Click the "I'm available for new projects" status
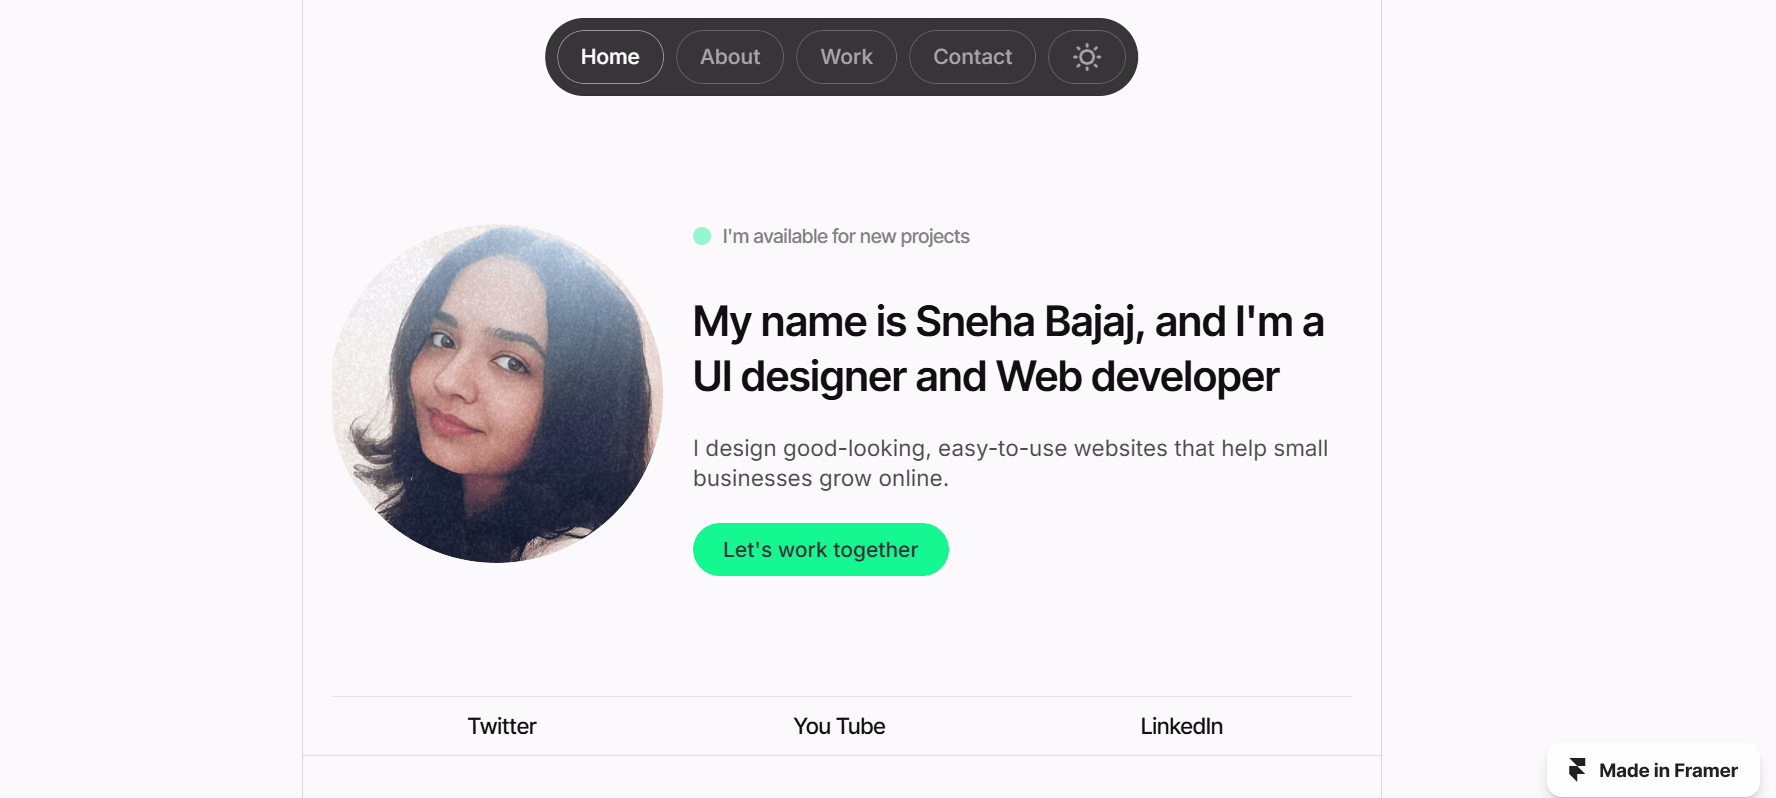Screen dimensions: 1776x798 [845, 236]
